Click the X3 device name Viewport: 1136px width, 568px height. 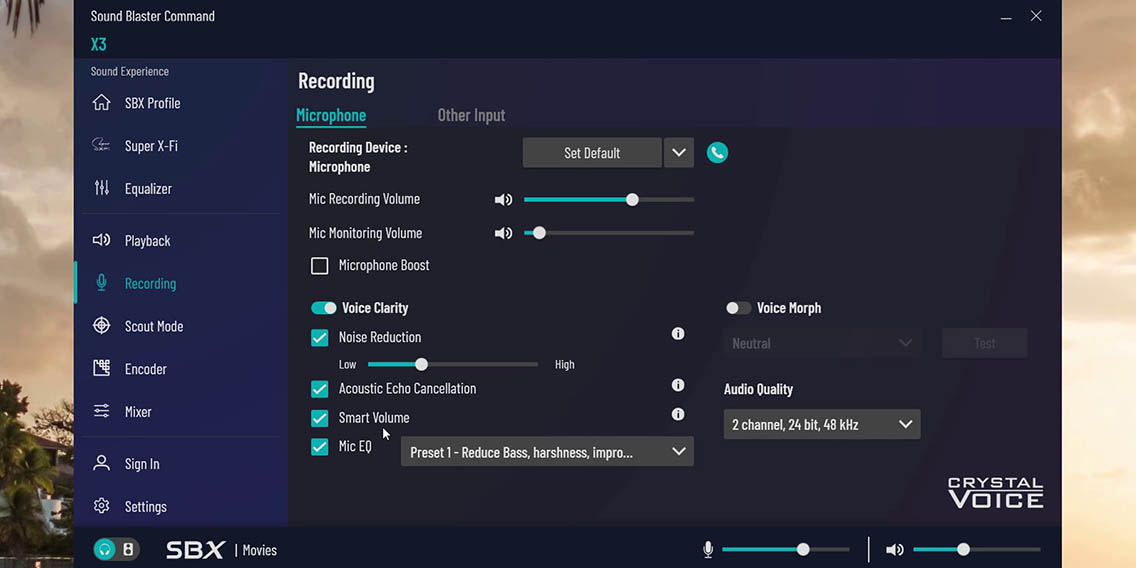(x=99, y=44)
